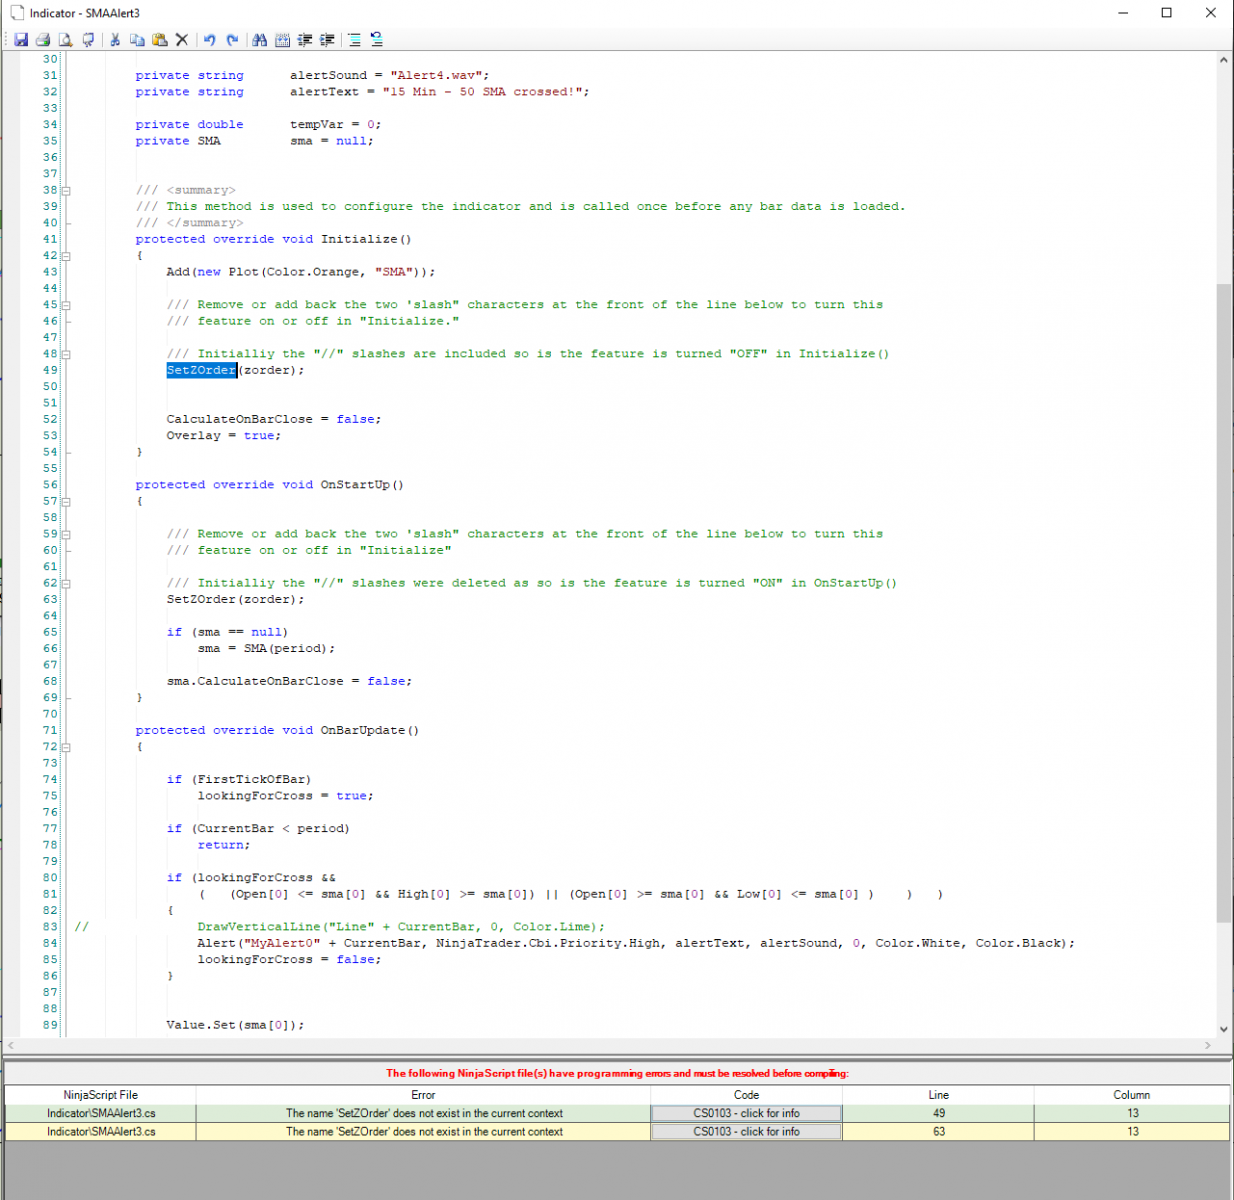
Task: Click the Delete X icon in toolbar
Action: (x=182, y=40)
